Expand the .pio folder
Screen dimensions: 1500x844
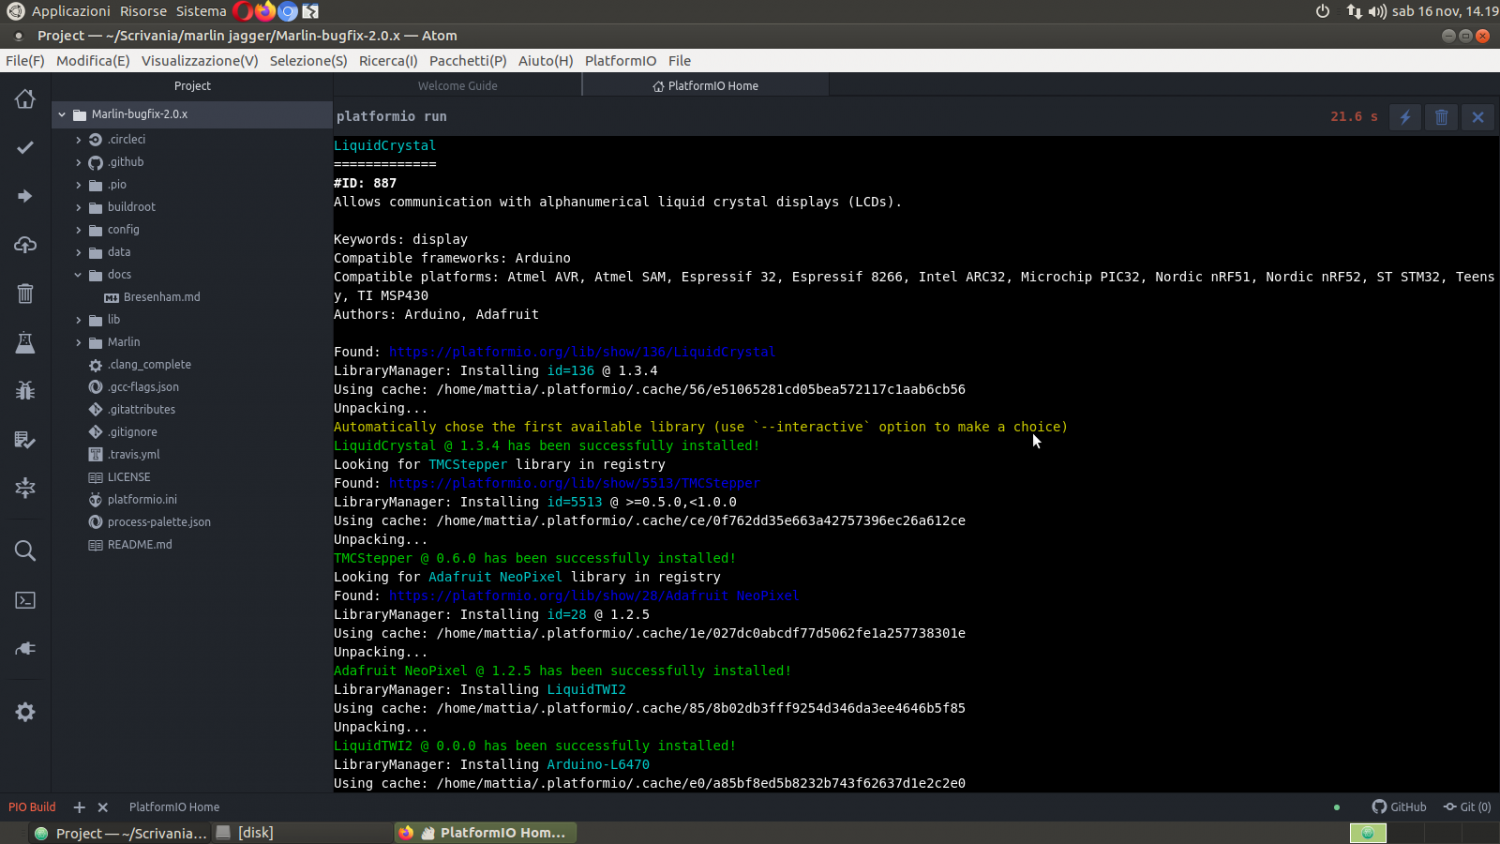point(78,185)
